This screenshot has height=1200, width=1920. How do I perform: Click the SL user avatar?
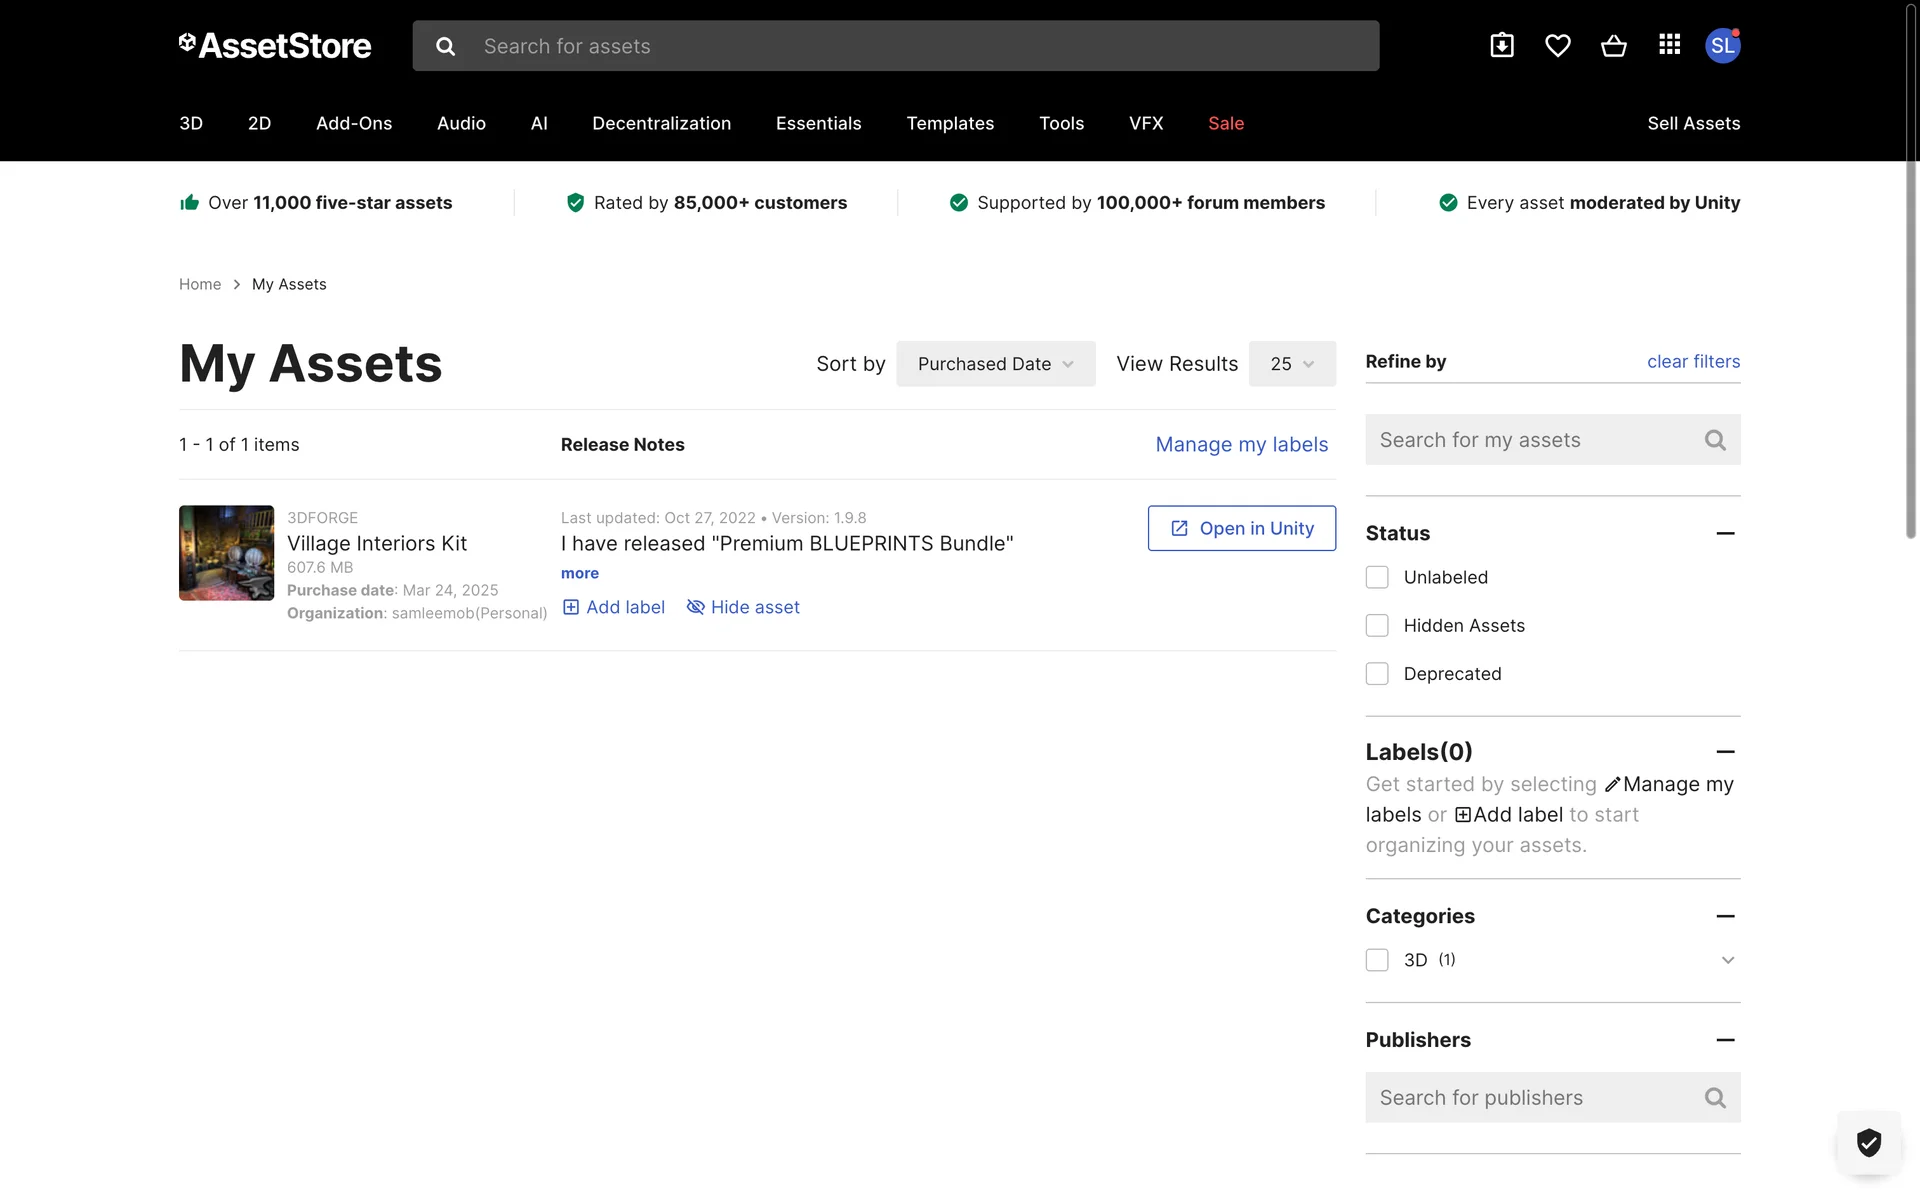point(1722,45)
